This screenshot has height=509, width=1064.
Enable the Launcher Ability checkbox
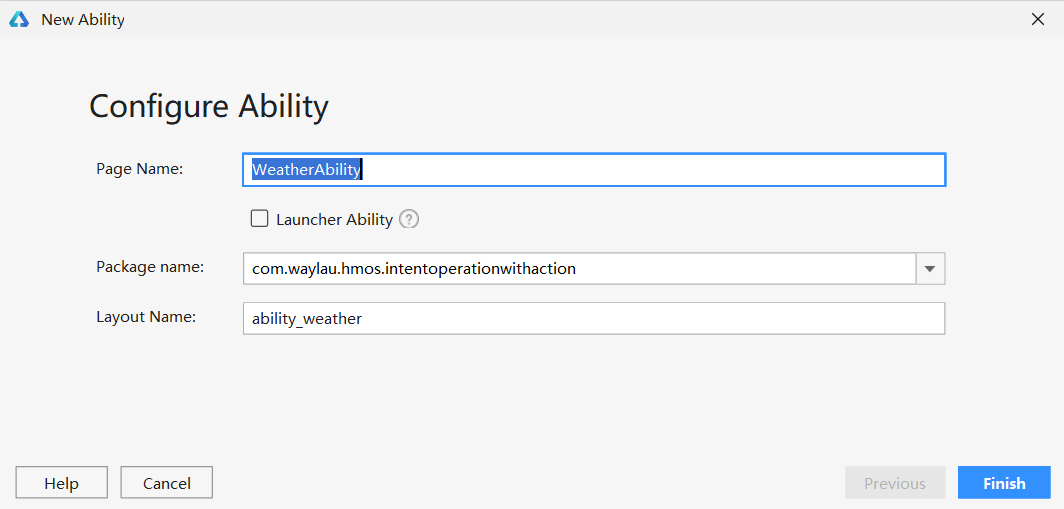(x=260, y=219)
